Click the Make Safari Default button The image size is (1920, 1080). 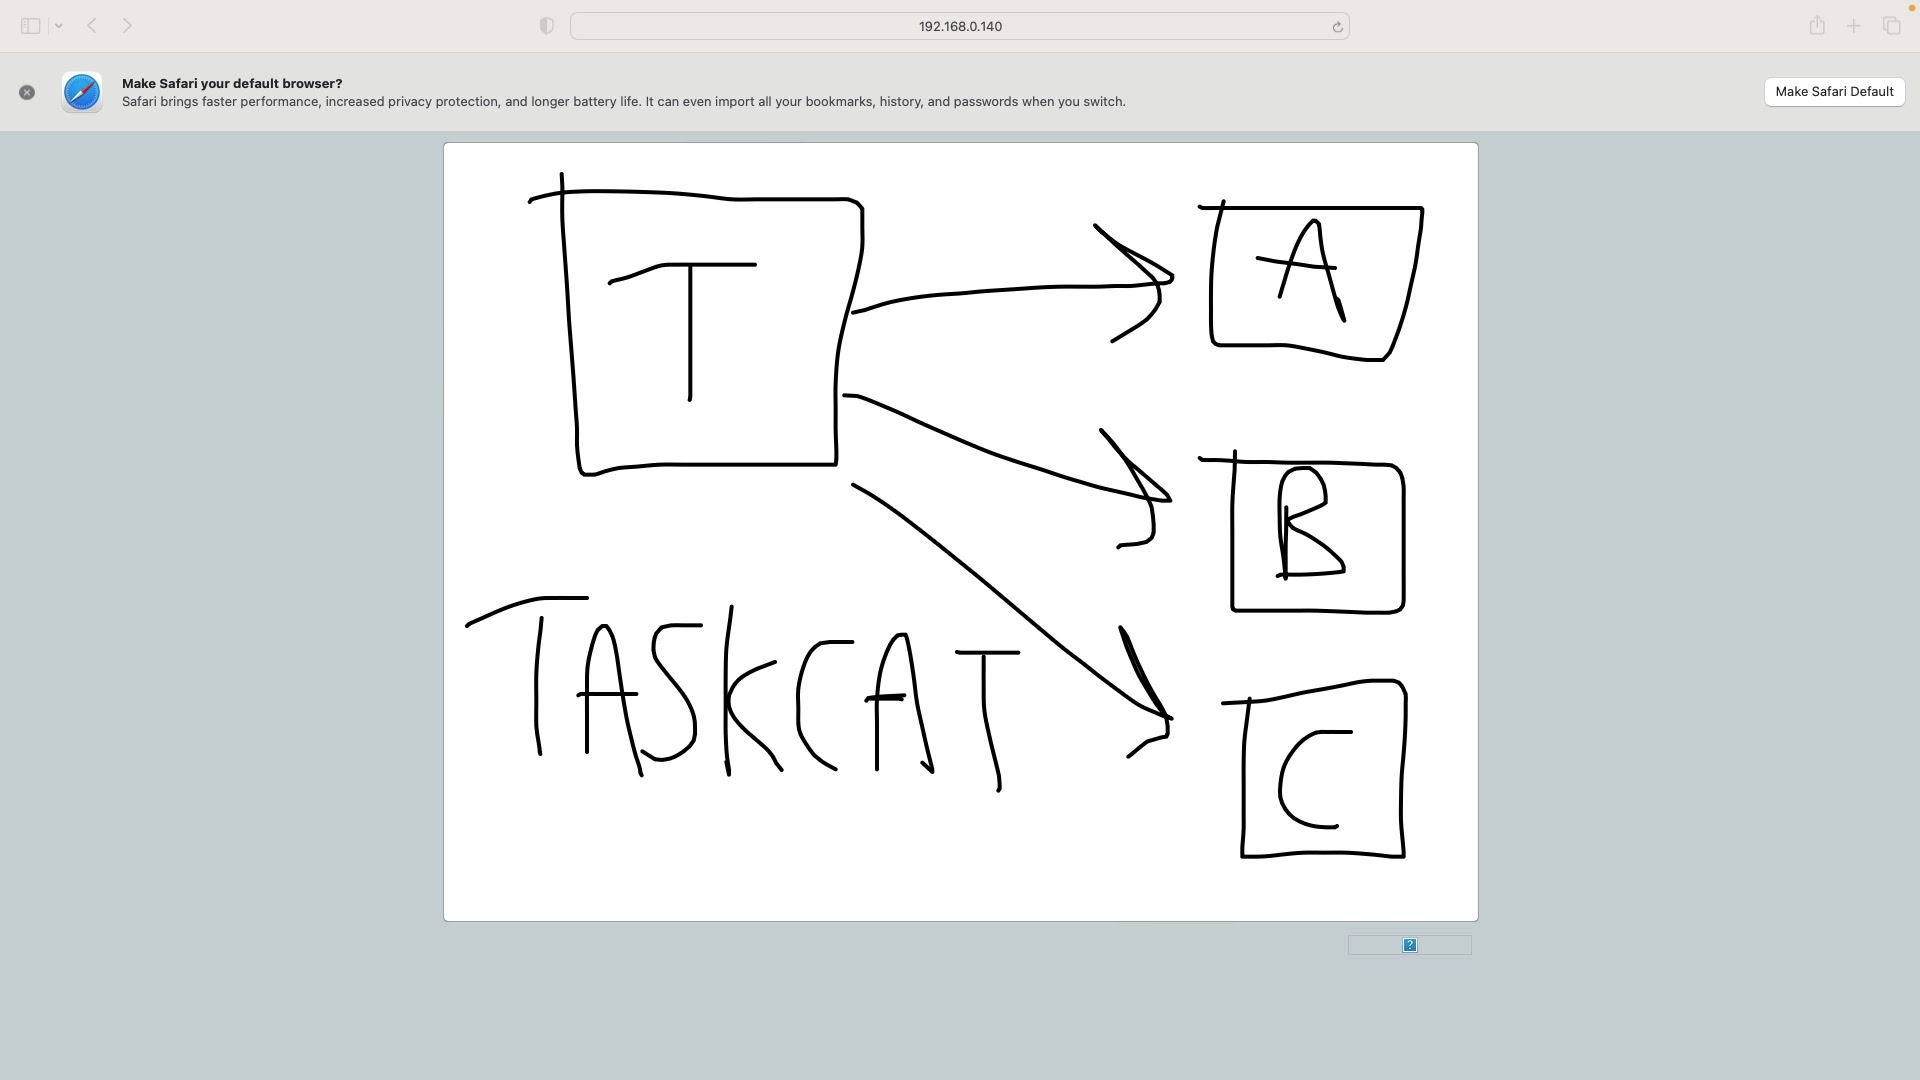pos(1833,92)
